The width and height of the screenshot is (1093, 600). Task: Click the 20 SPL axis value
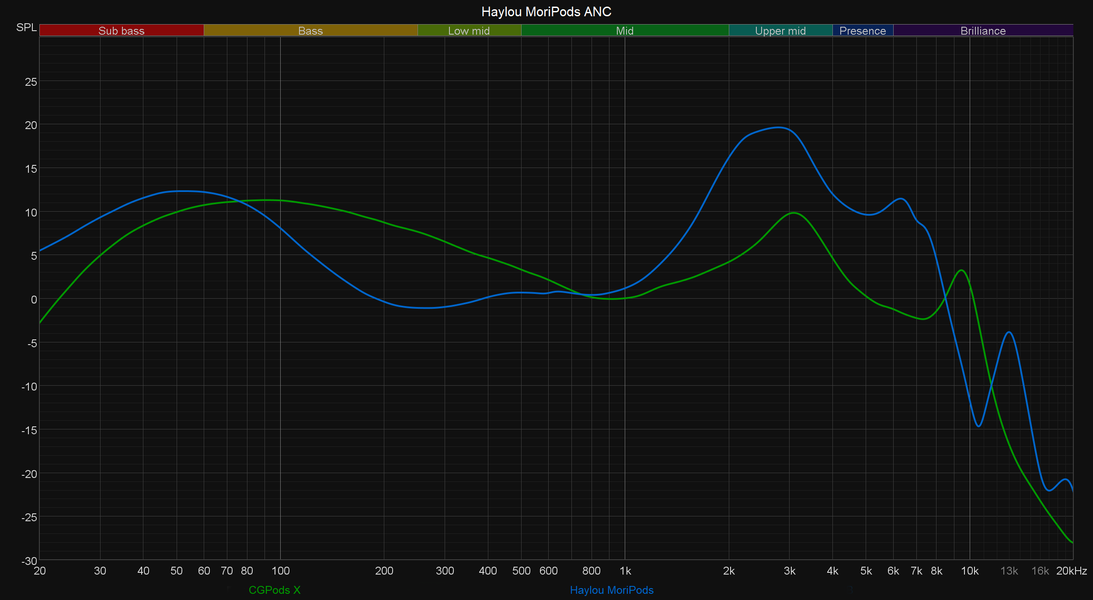pos(31,125)
